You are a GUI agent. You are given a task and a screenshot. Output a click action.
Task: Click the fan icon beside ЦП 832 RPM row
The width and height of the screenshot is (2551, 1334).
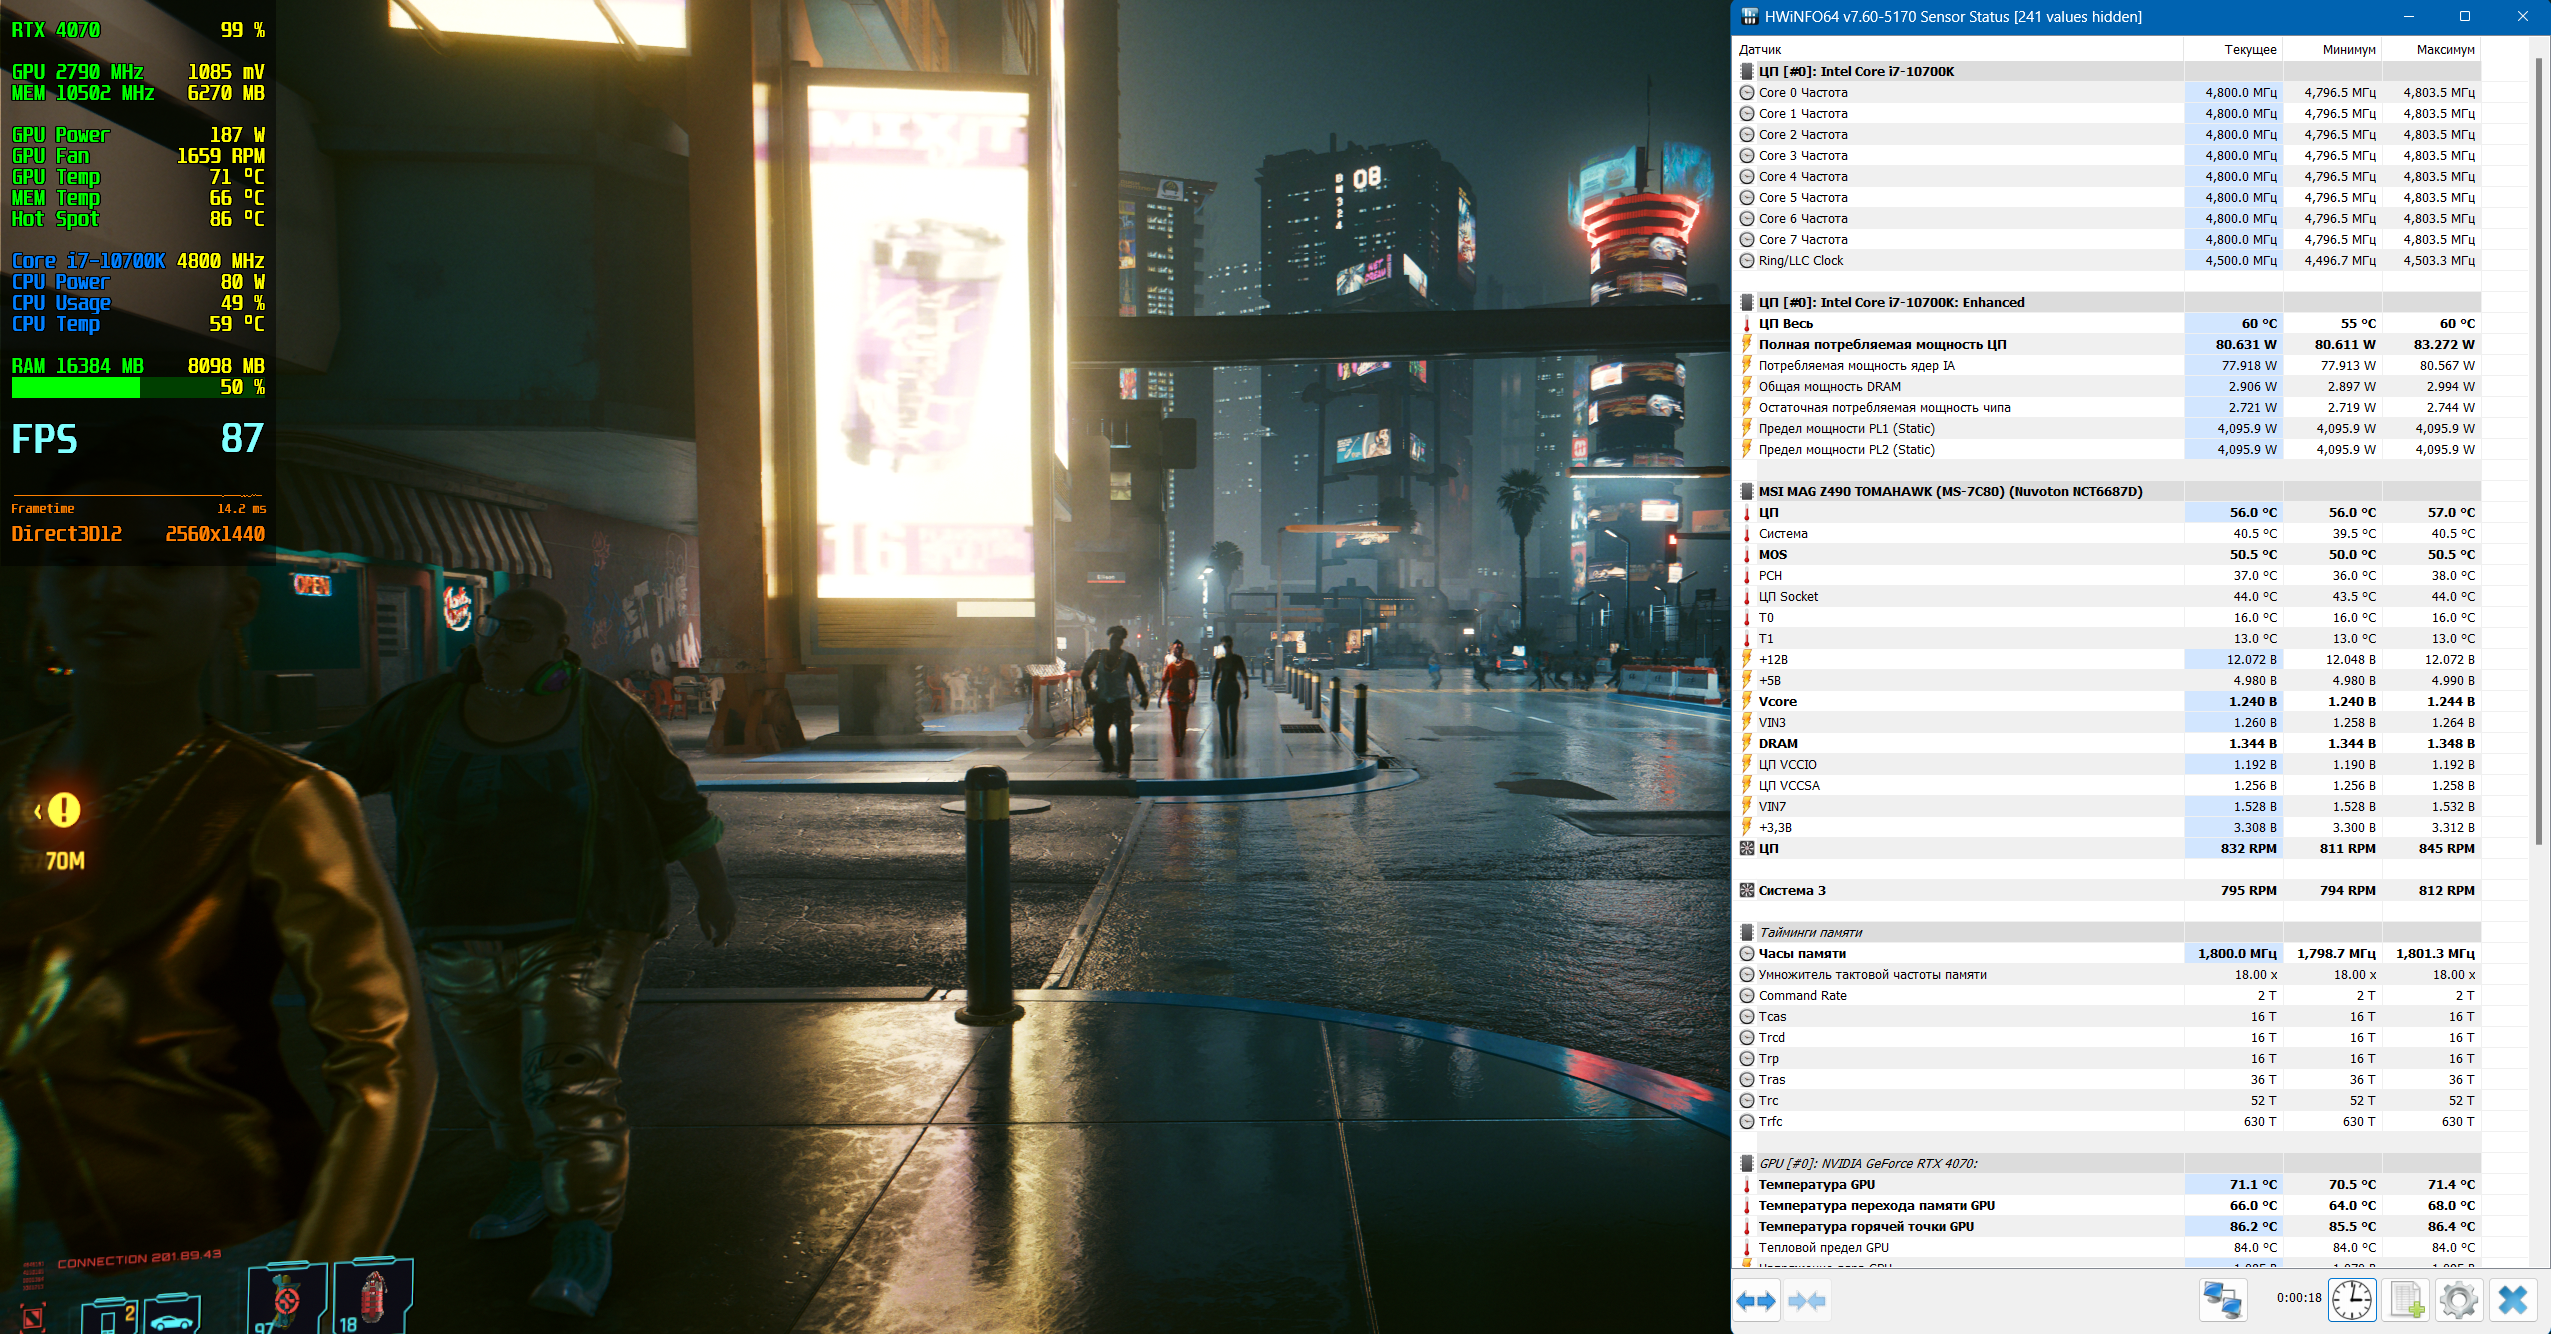tap(1747, 848)
